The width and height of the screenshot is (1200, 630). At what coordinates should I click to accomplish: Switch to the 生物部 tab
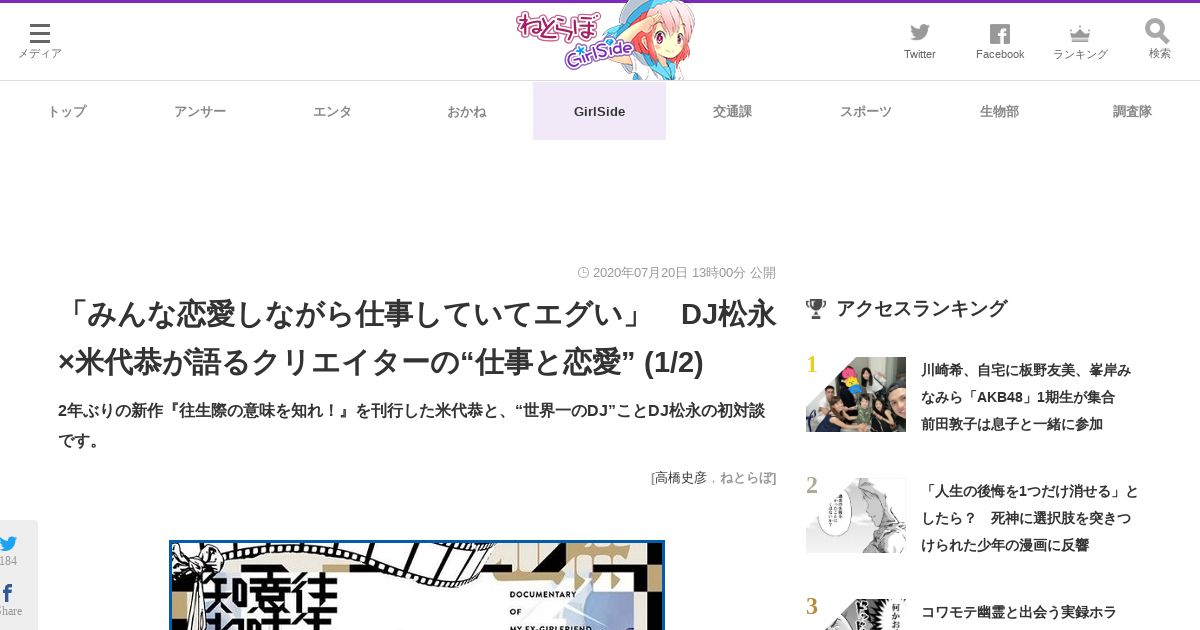[x=999, y=111]
